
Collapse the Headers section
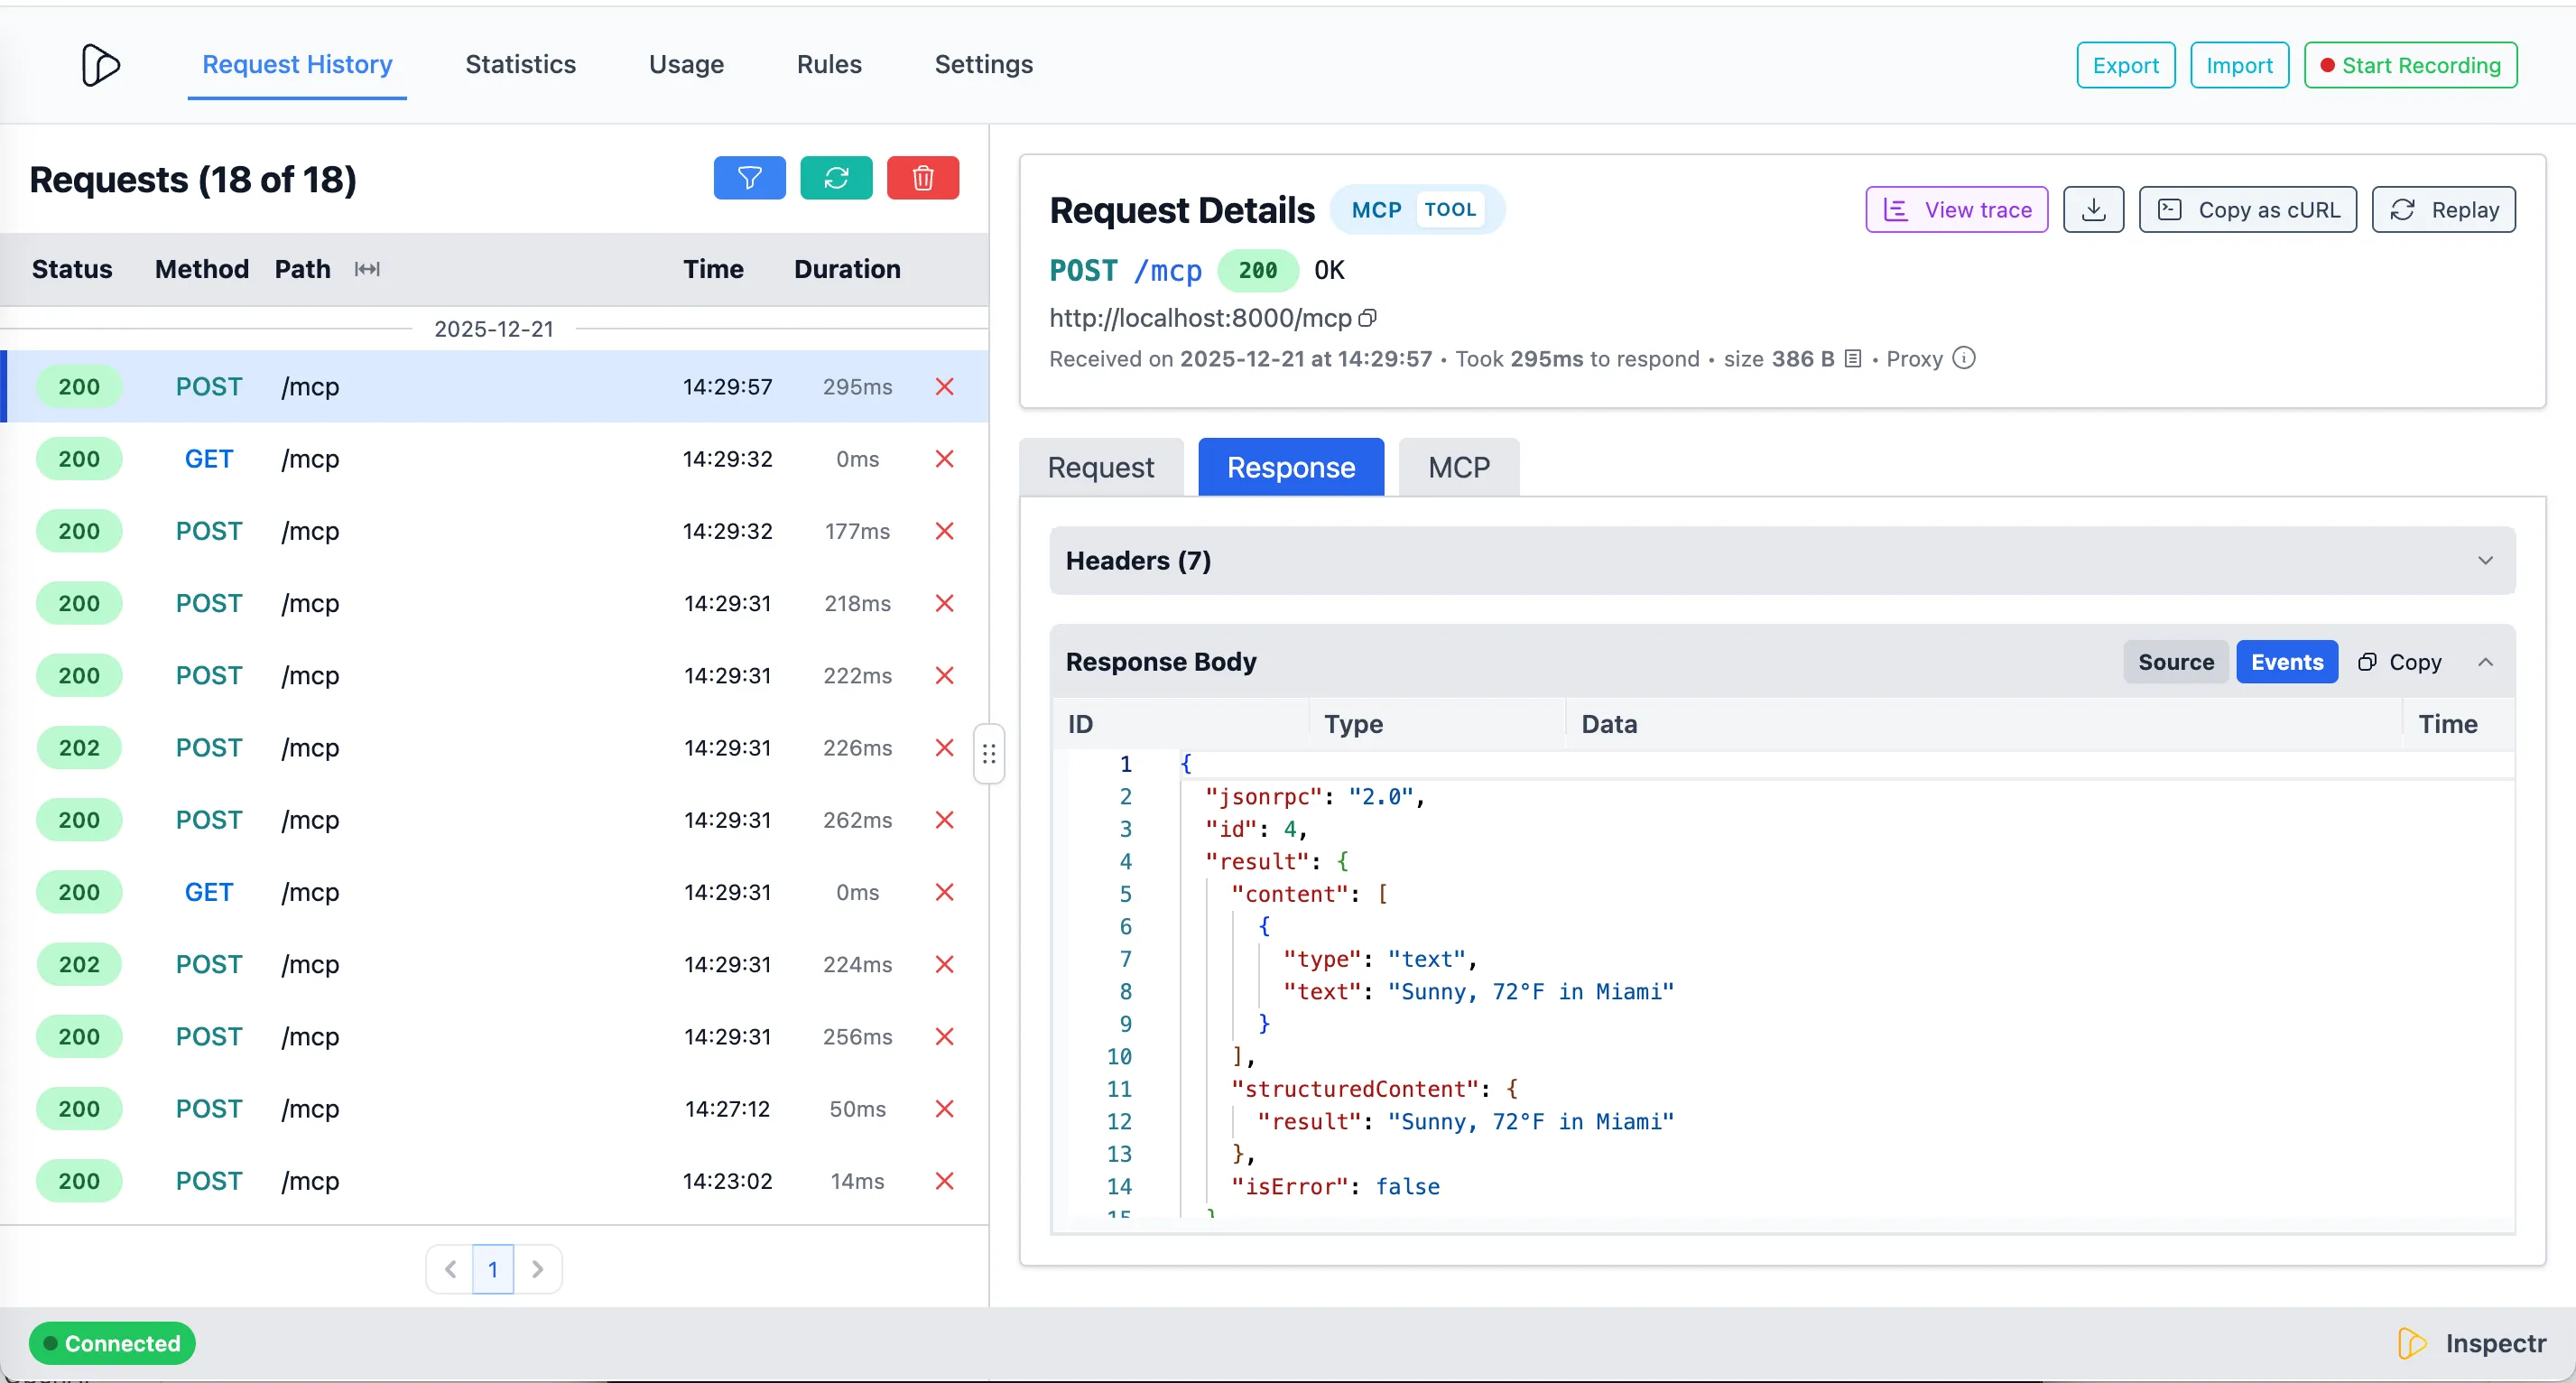(2486, 561)
